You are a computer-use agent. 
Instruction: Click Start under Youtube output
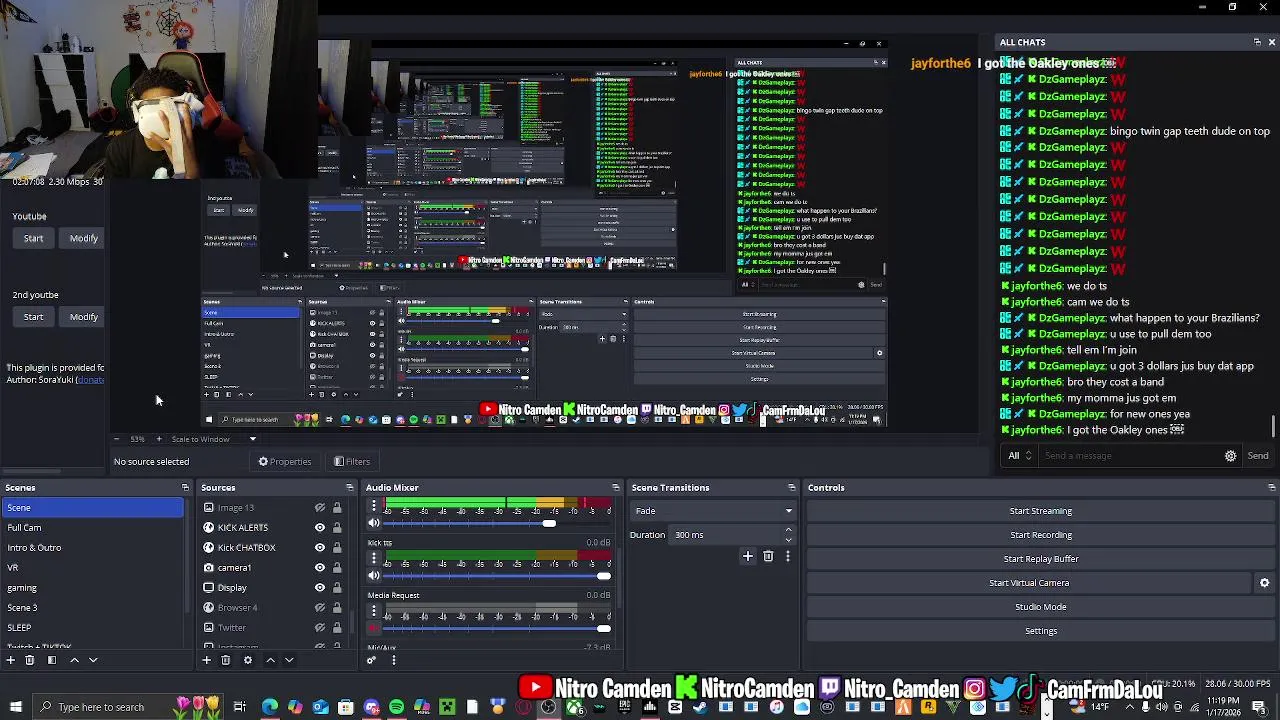pyautogui.click(x=33, y=239)
